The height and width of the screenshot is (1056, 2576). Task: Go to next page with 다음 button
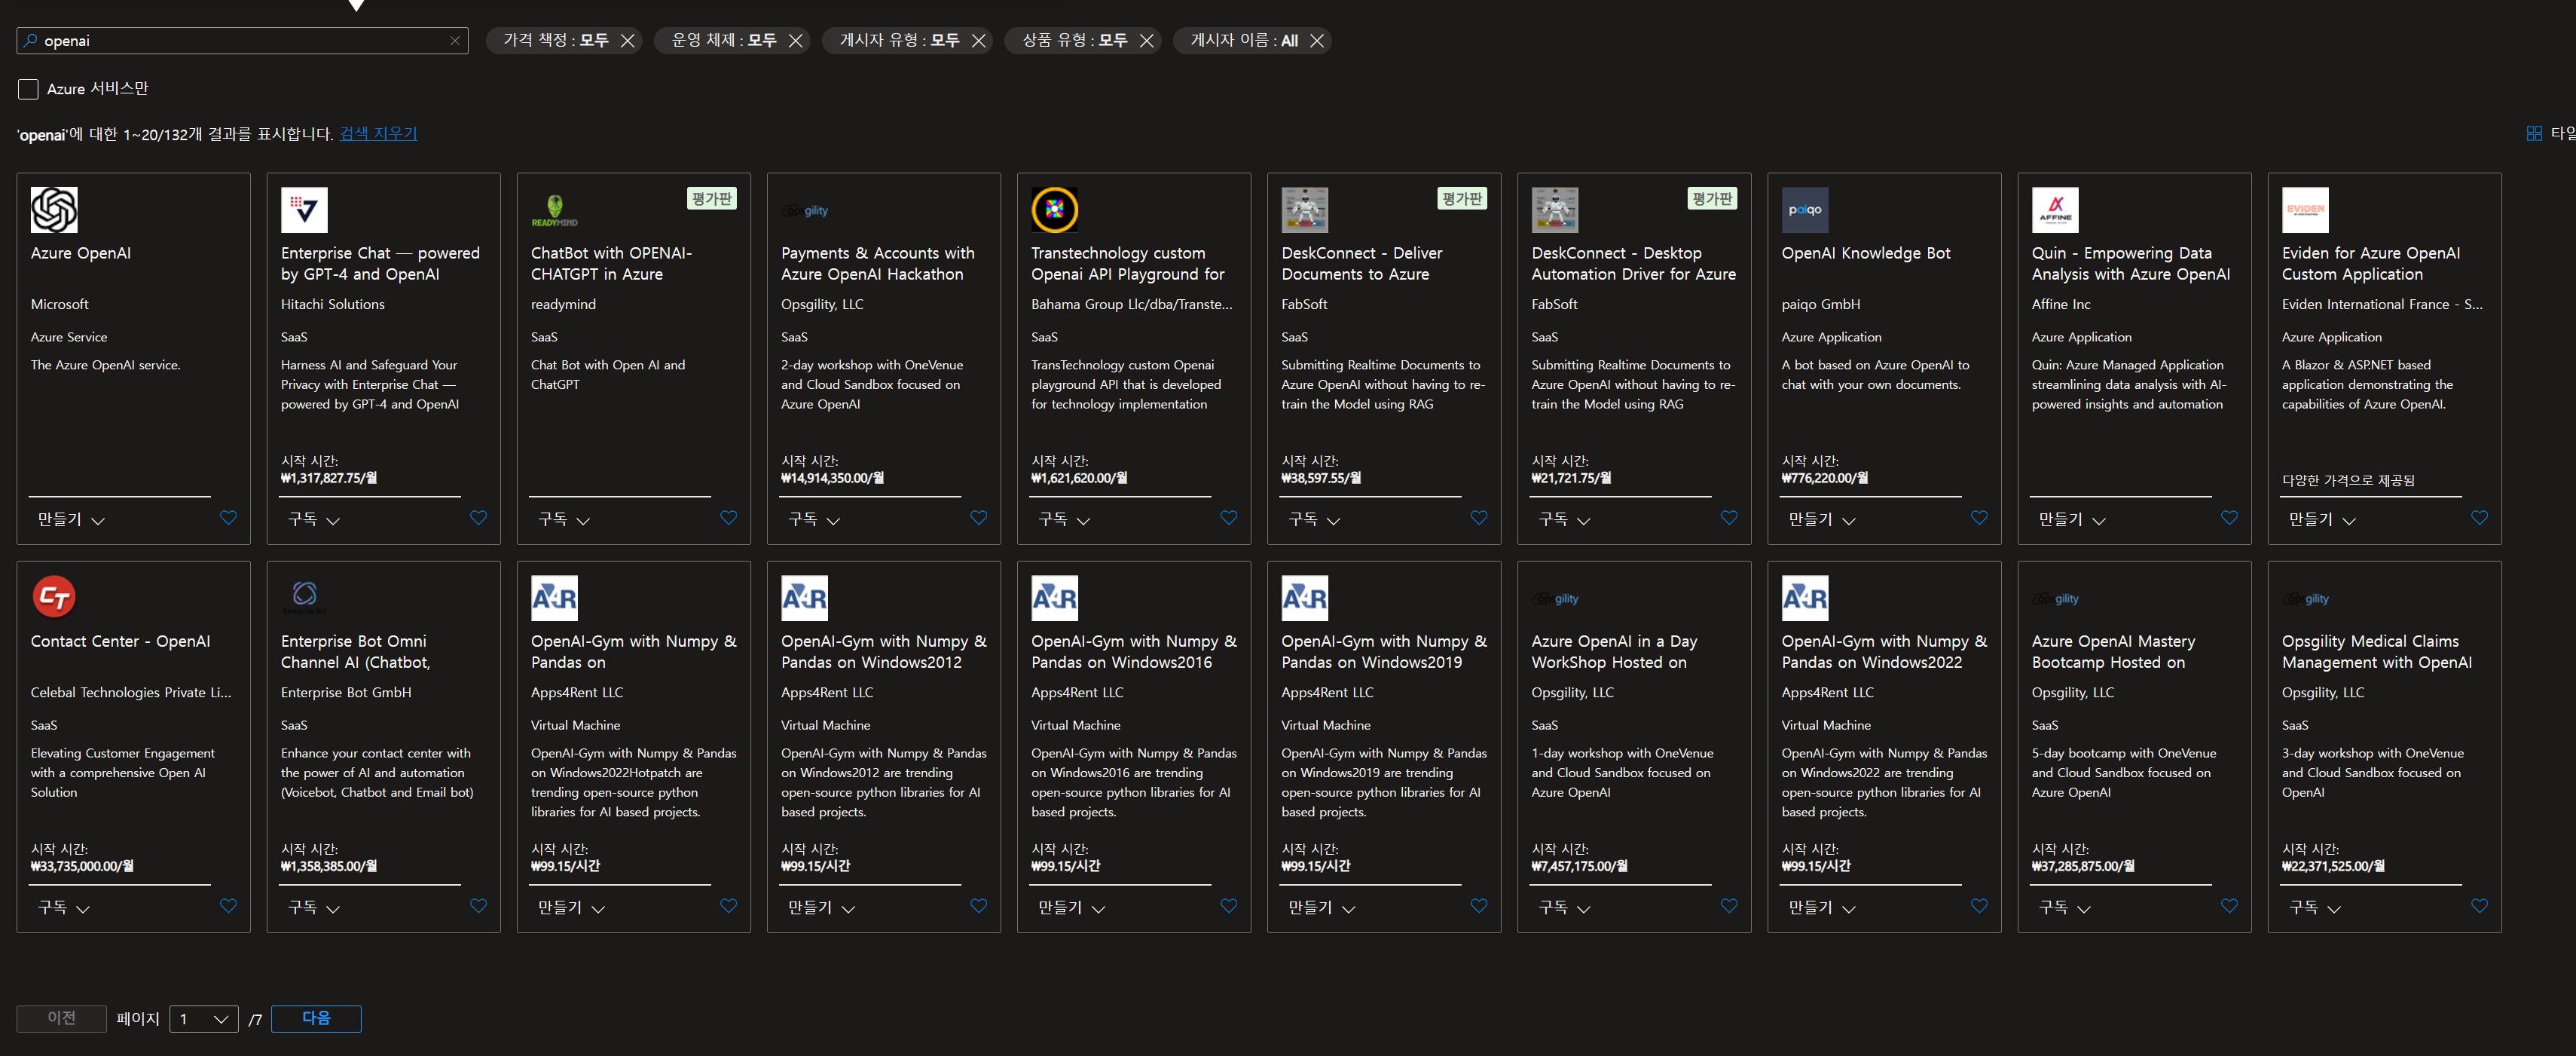(x=316, y=1018)
